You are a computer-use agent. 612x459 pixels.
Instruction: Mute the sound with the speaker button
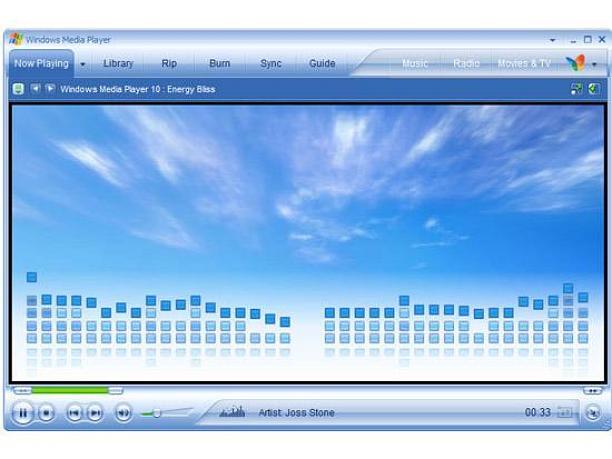[x=123, y=413]
